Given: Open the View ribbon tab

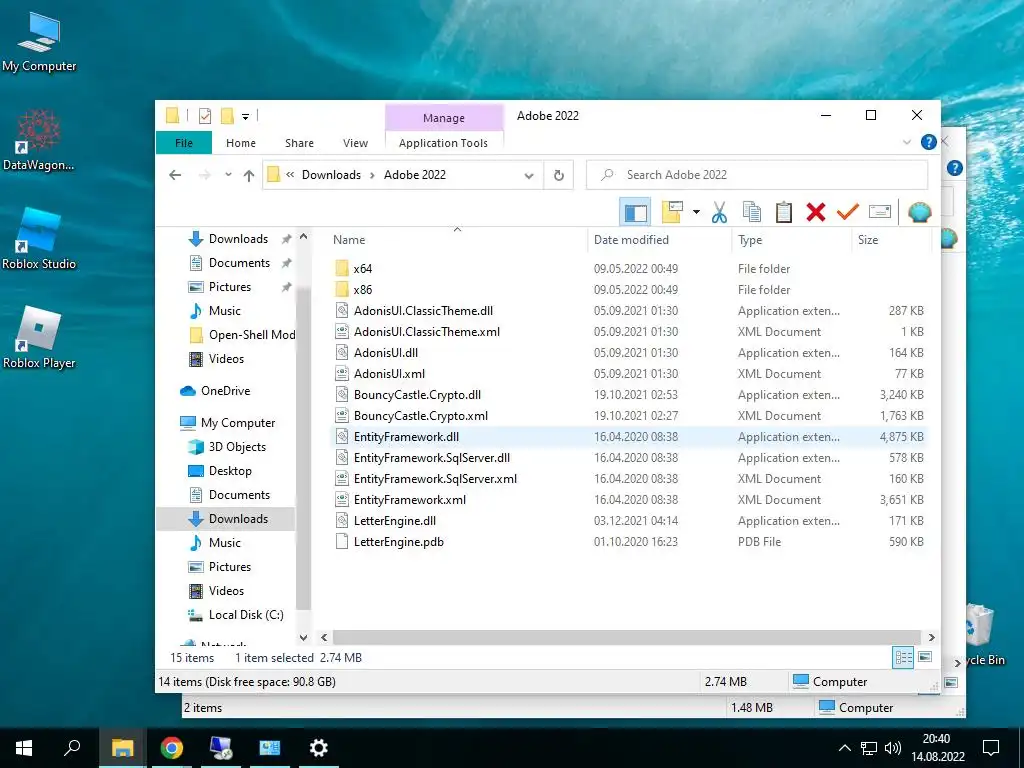Looking at the screenshot, I should (x=355, y=143).
